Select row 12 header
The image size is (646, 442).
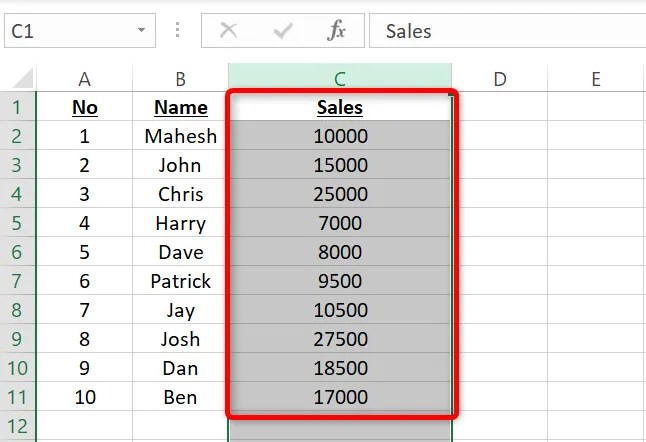17,426
